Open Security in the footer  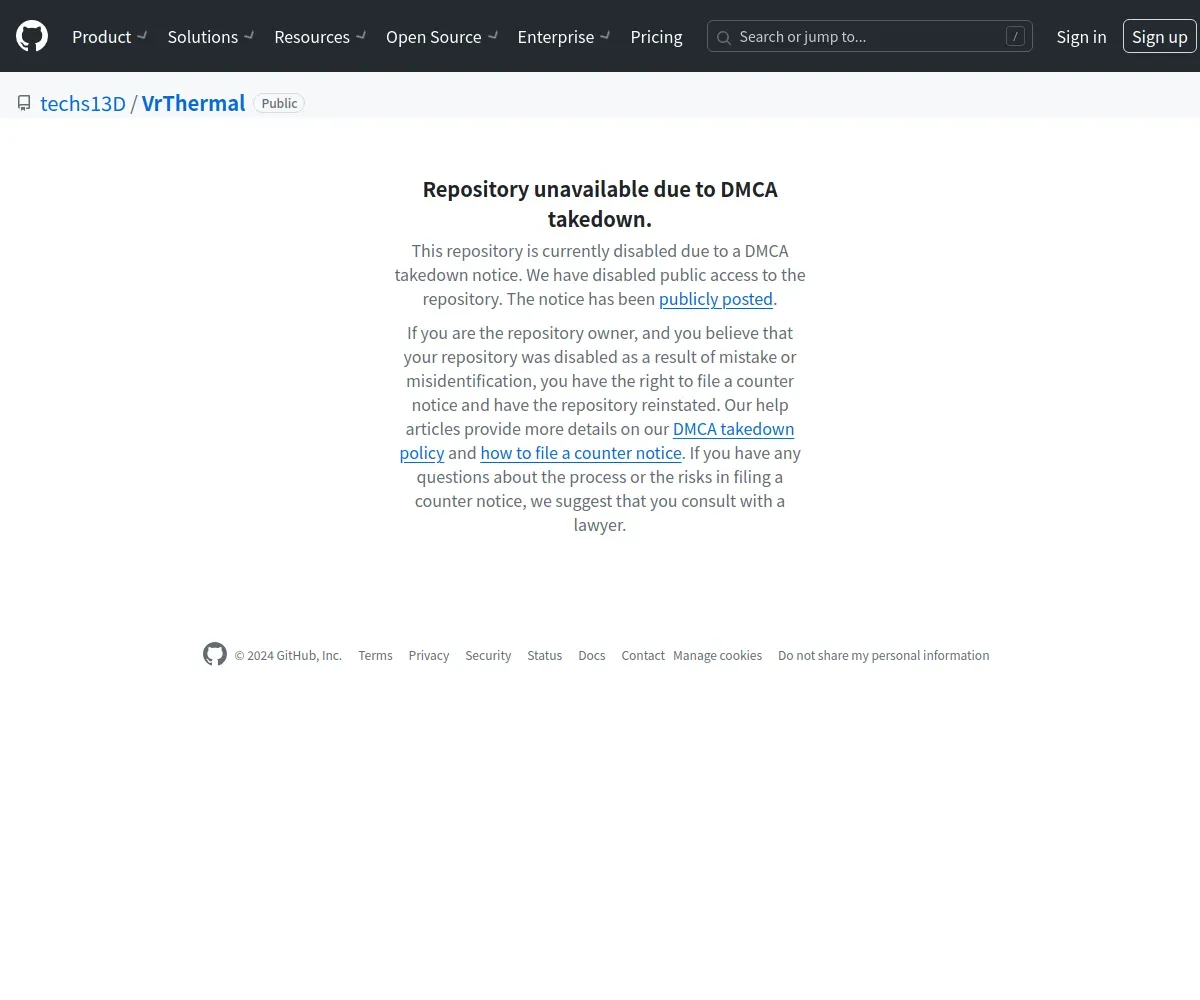488,656
